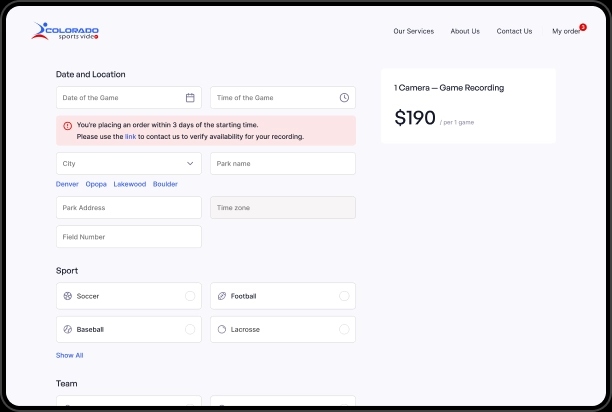Viewport: 612px width, 412px height.
Task: Open My order from the navigation
Action: [x=566, y=31]
